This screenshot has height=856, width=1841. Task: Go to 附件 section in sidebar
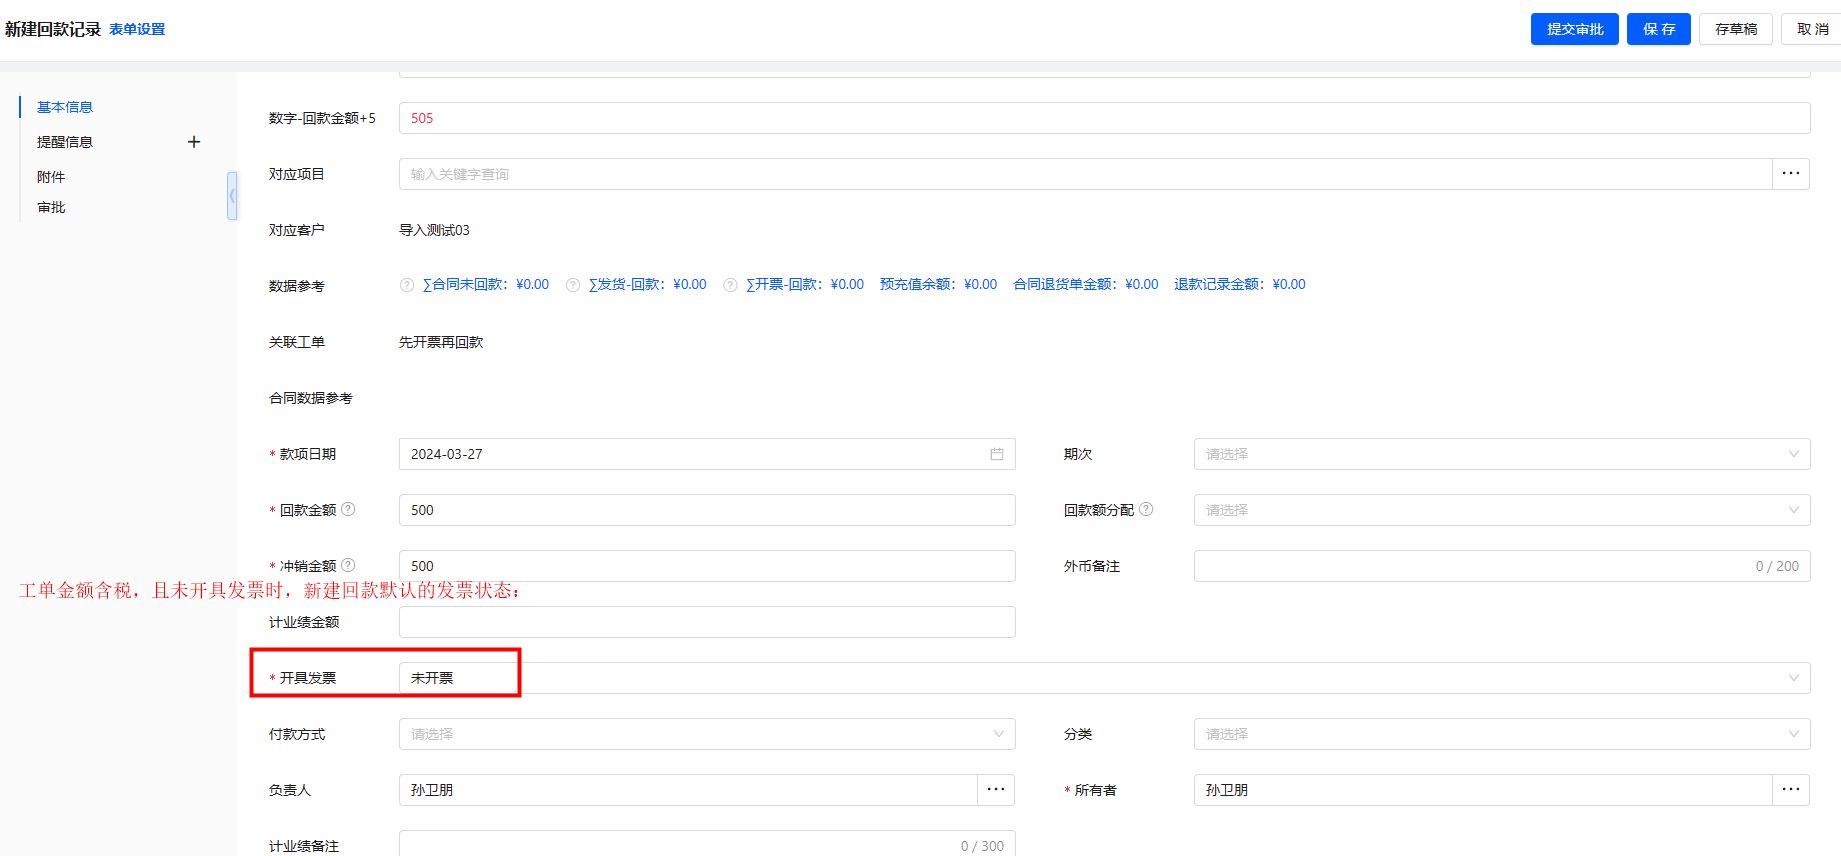[51, 177]
